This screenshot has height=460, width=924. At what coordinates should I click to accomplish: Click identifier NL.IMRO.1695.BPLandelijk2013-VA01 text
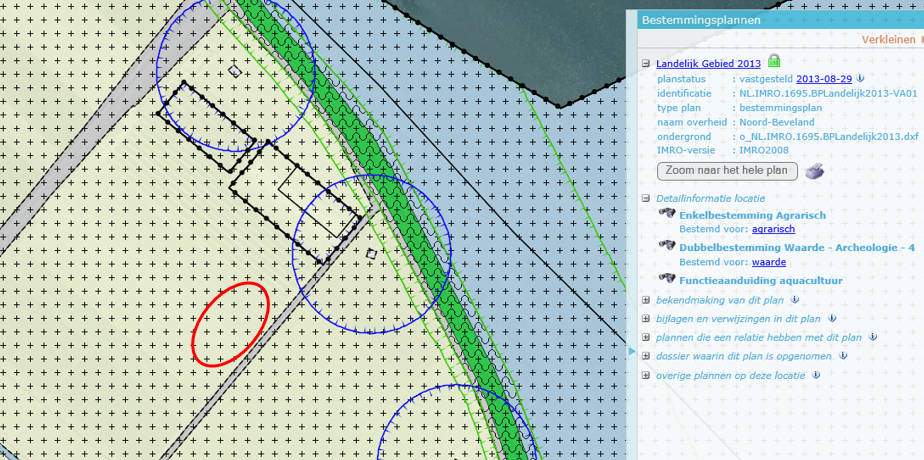click(828, 94)
